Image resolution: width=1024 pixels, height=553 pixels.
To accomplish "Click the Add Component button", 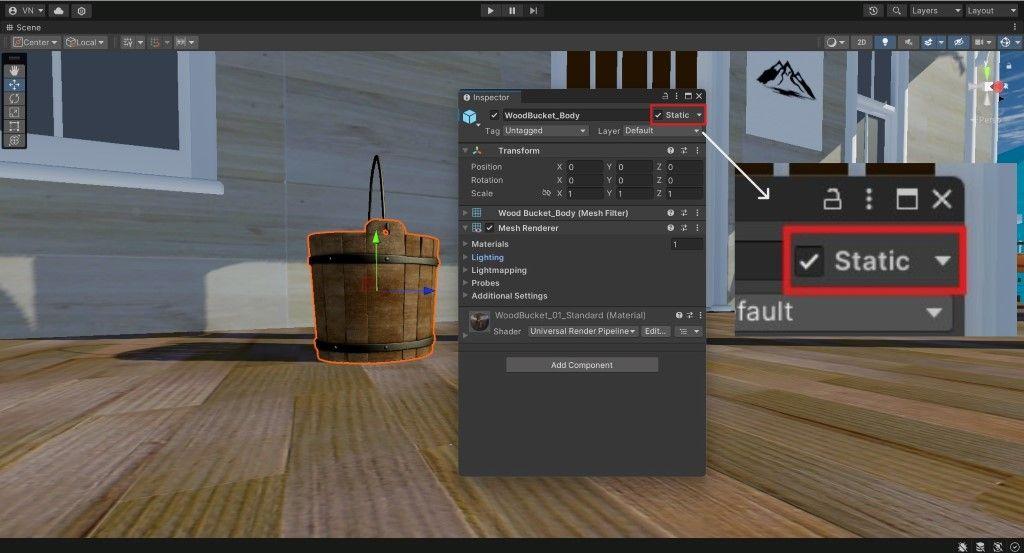I will (581, 365).
